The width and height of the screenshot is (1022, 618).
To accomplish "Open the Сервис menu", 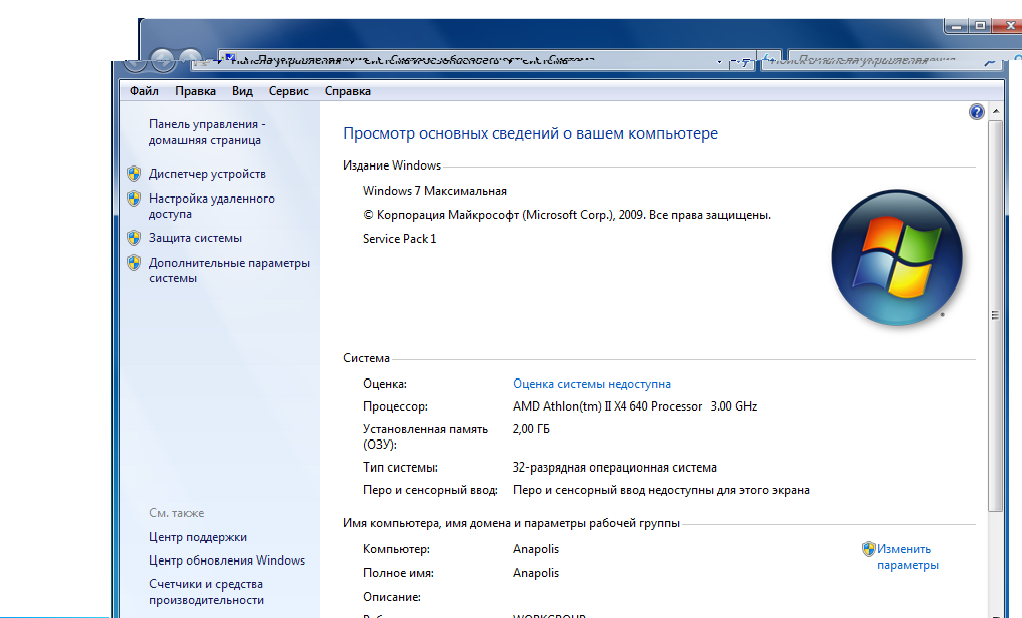I will [x=289, y=91].
